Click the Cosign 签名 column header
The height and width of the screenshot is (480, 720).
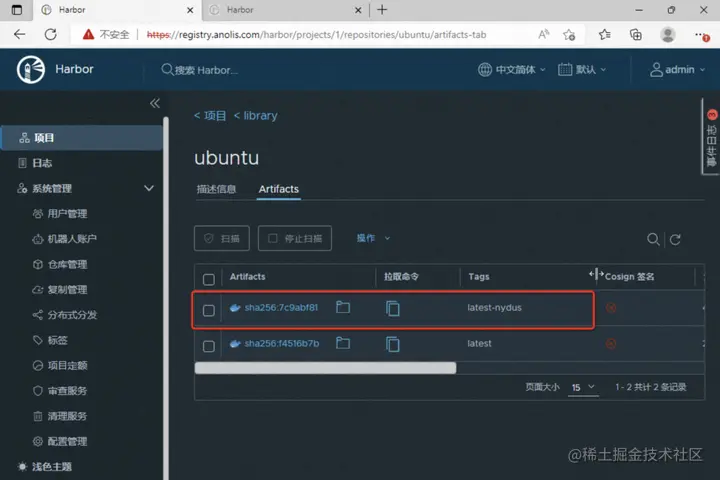630,277
